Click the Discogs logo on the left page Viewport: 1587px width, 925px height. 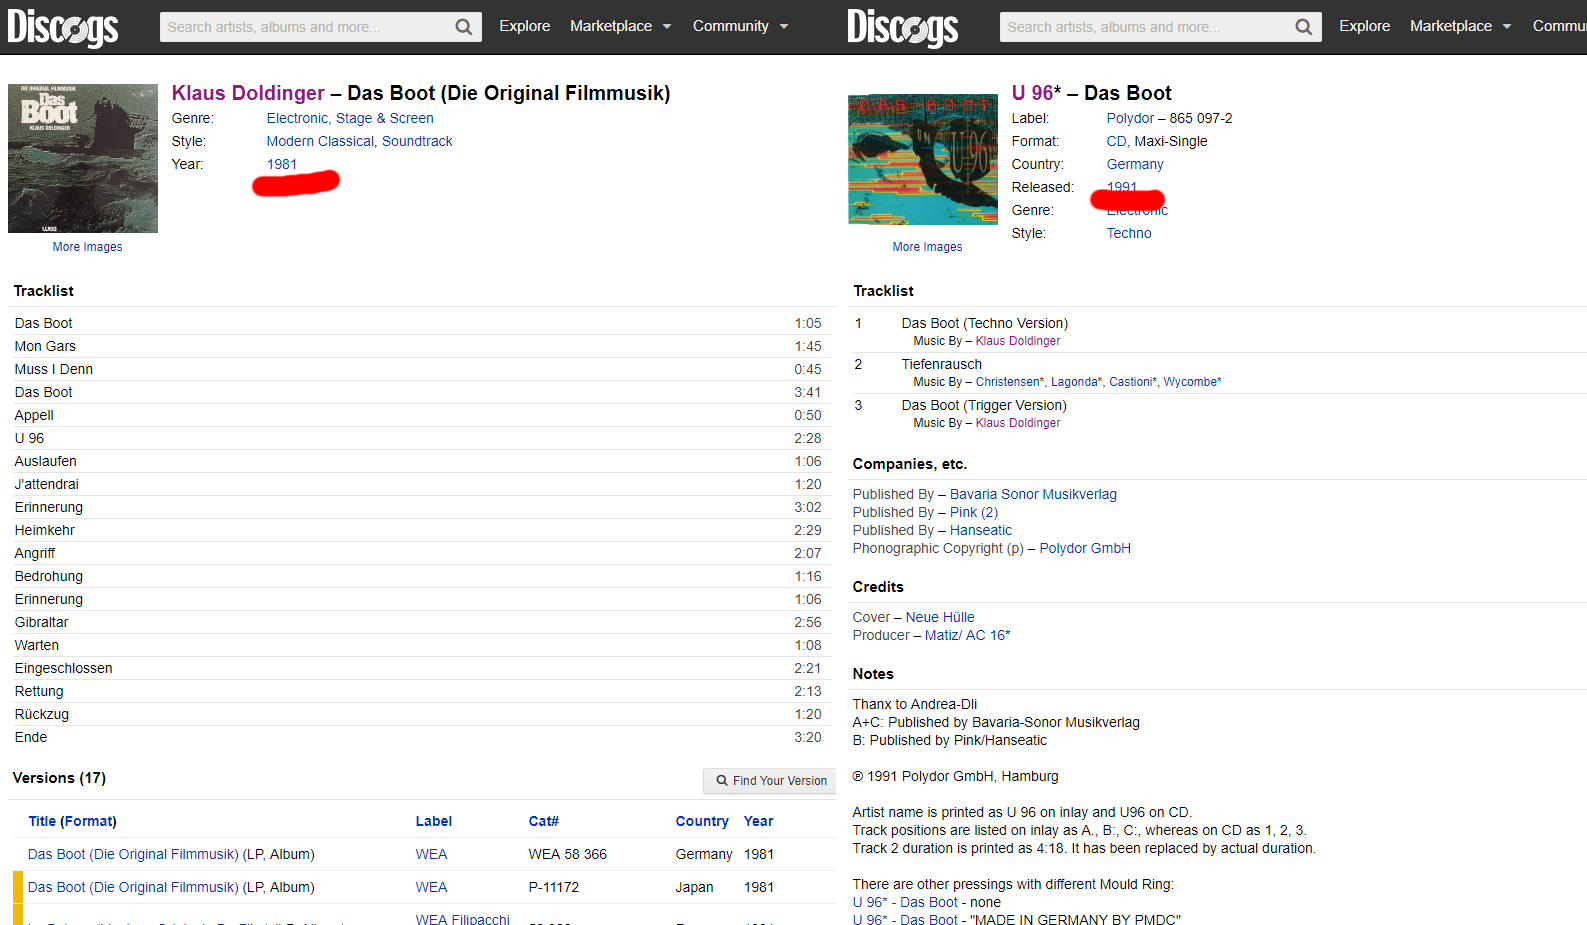[x=63, y=27]
